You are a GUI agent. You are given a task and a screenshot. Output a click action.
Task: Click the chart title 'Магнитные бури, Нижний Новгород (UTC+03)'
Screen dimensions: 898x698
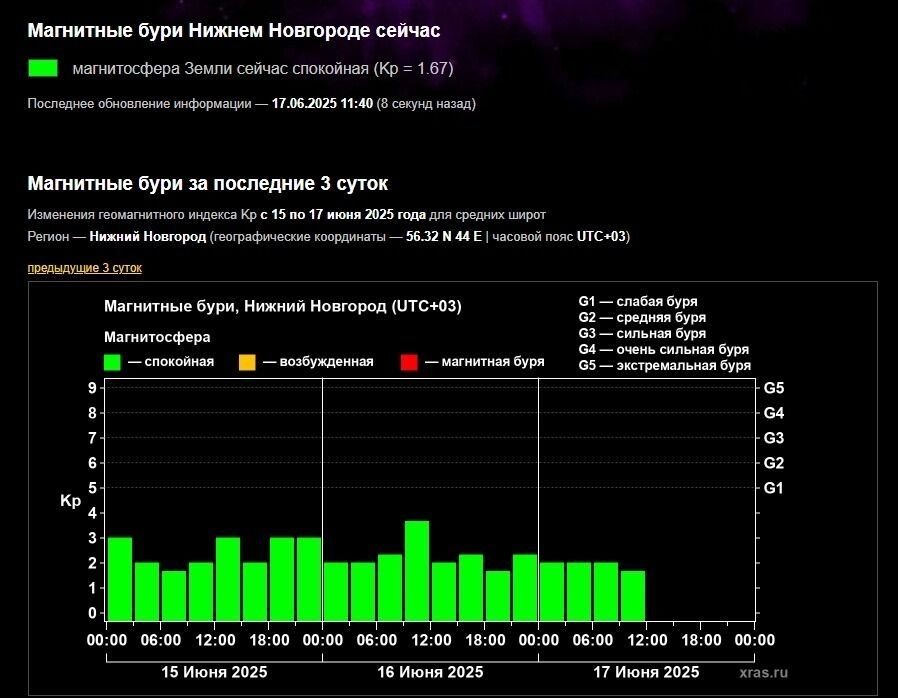283,306
